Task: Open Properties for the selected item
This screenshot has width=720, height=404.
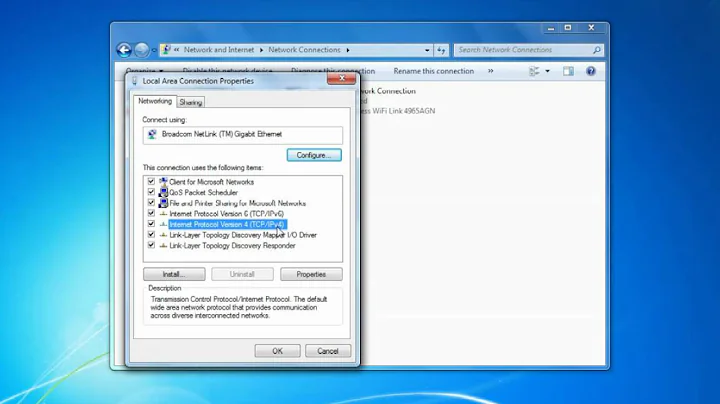Action: click(311, 274)
